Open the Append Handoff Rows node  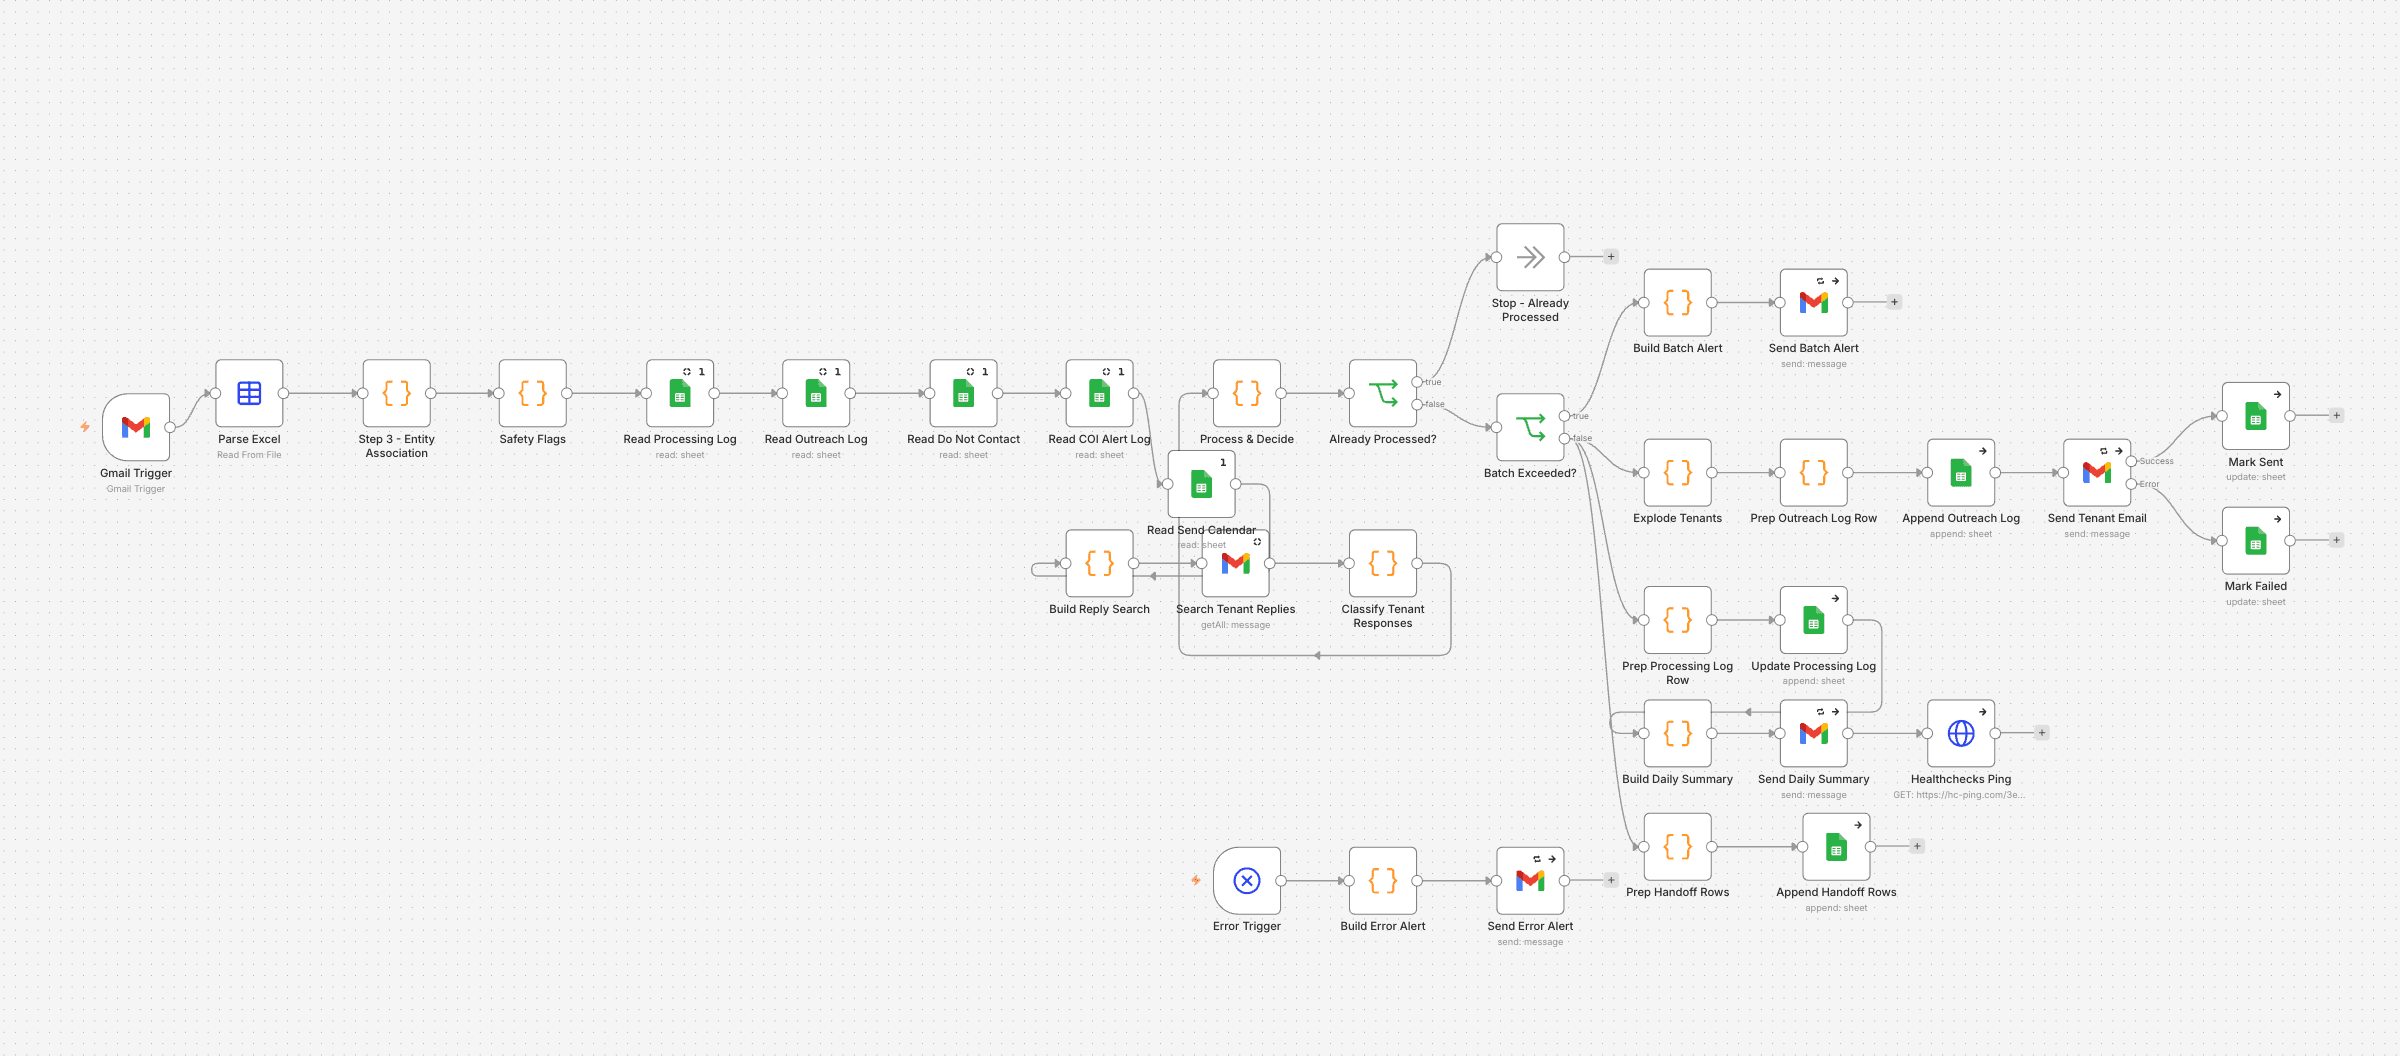coord(1836,846)
